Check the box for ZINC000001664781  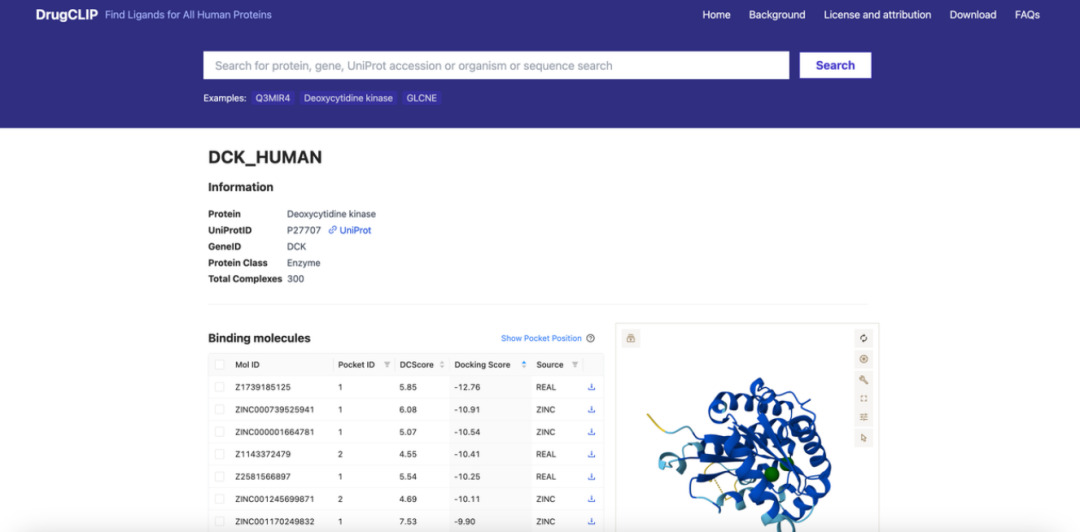[219, 432]
